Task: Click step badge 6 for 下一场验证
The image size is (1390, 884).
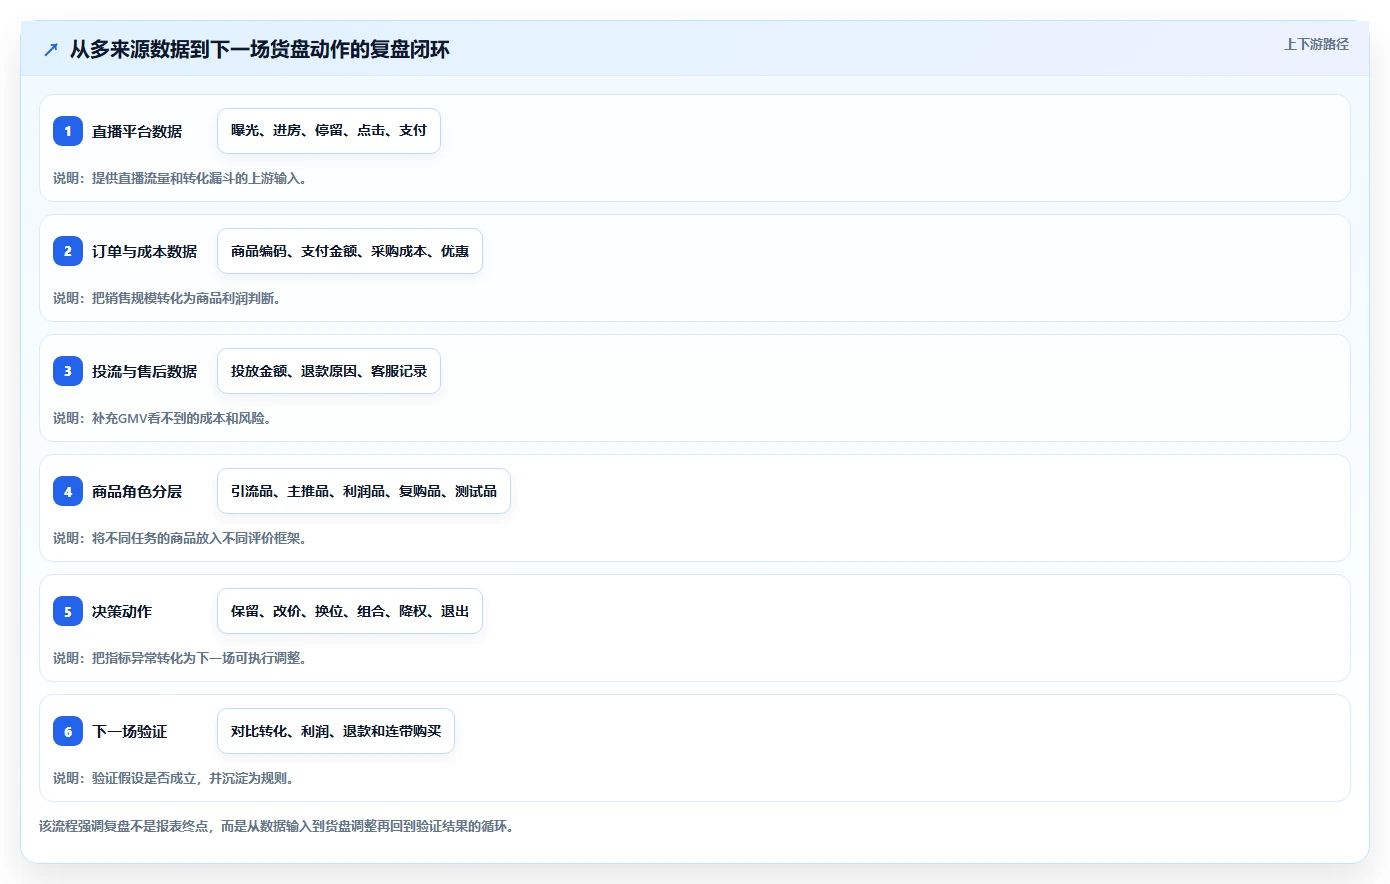Action: [x=68, y=731]
